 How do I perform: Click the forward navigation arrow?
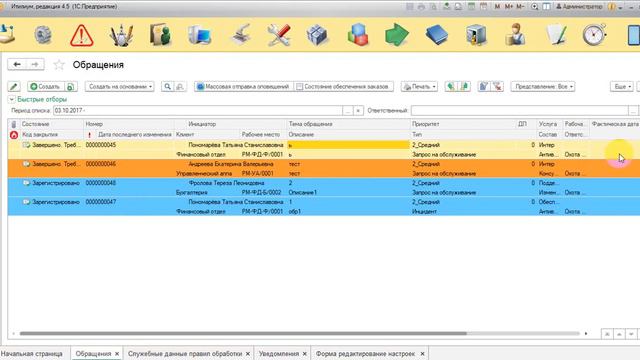point(35,64)
